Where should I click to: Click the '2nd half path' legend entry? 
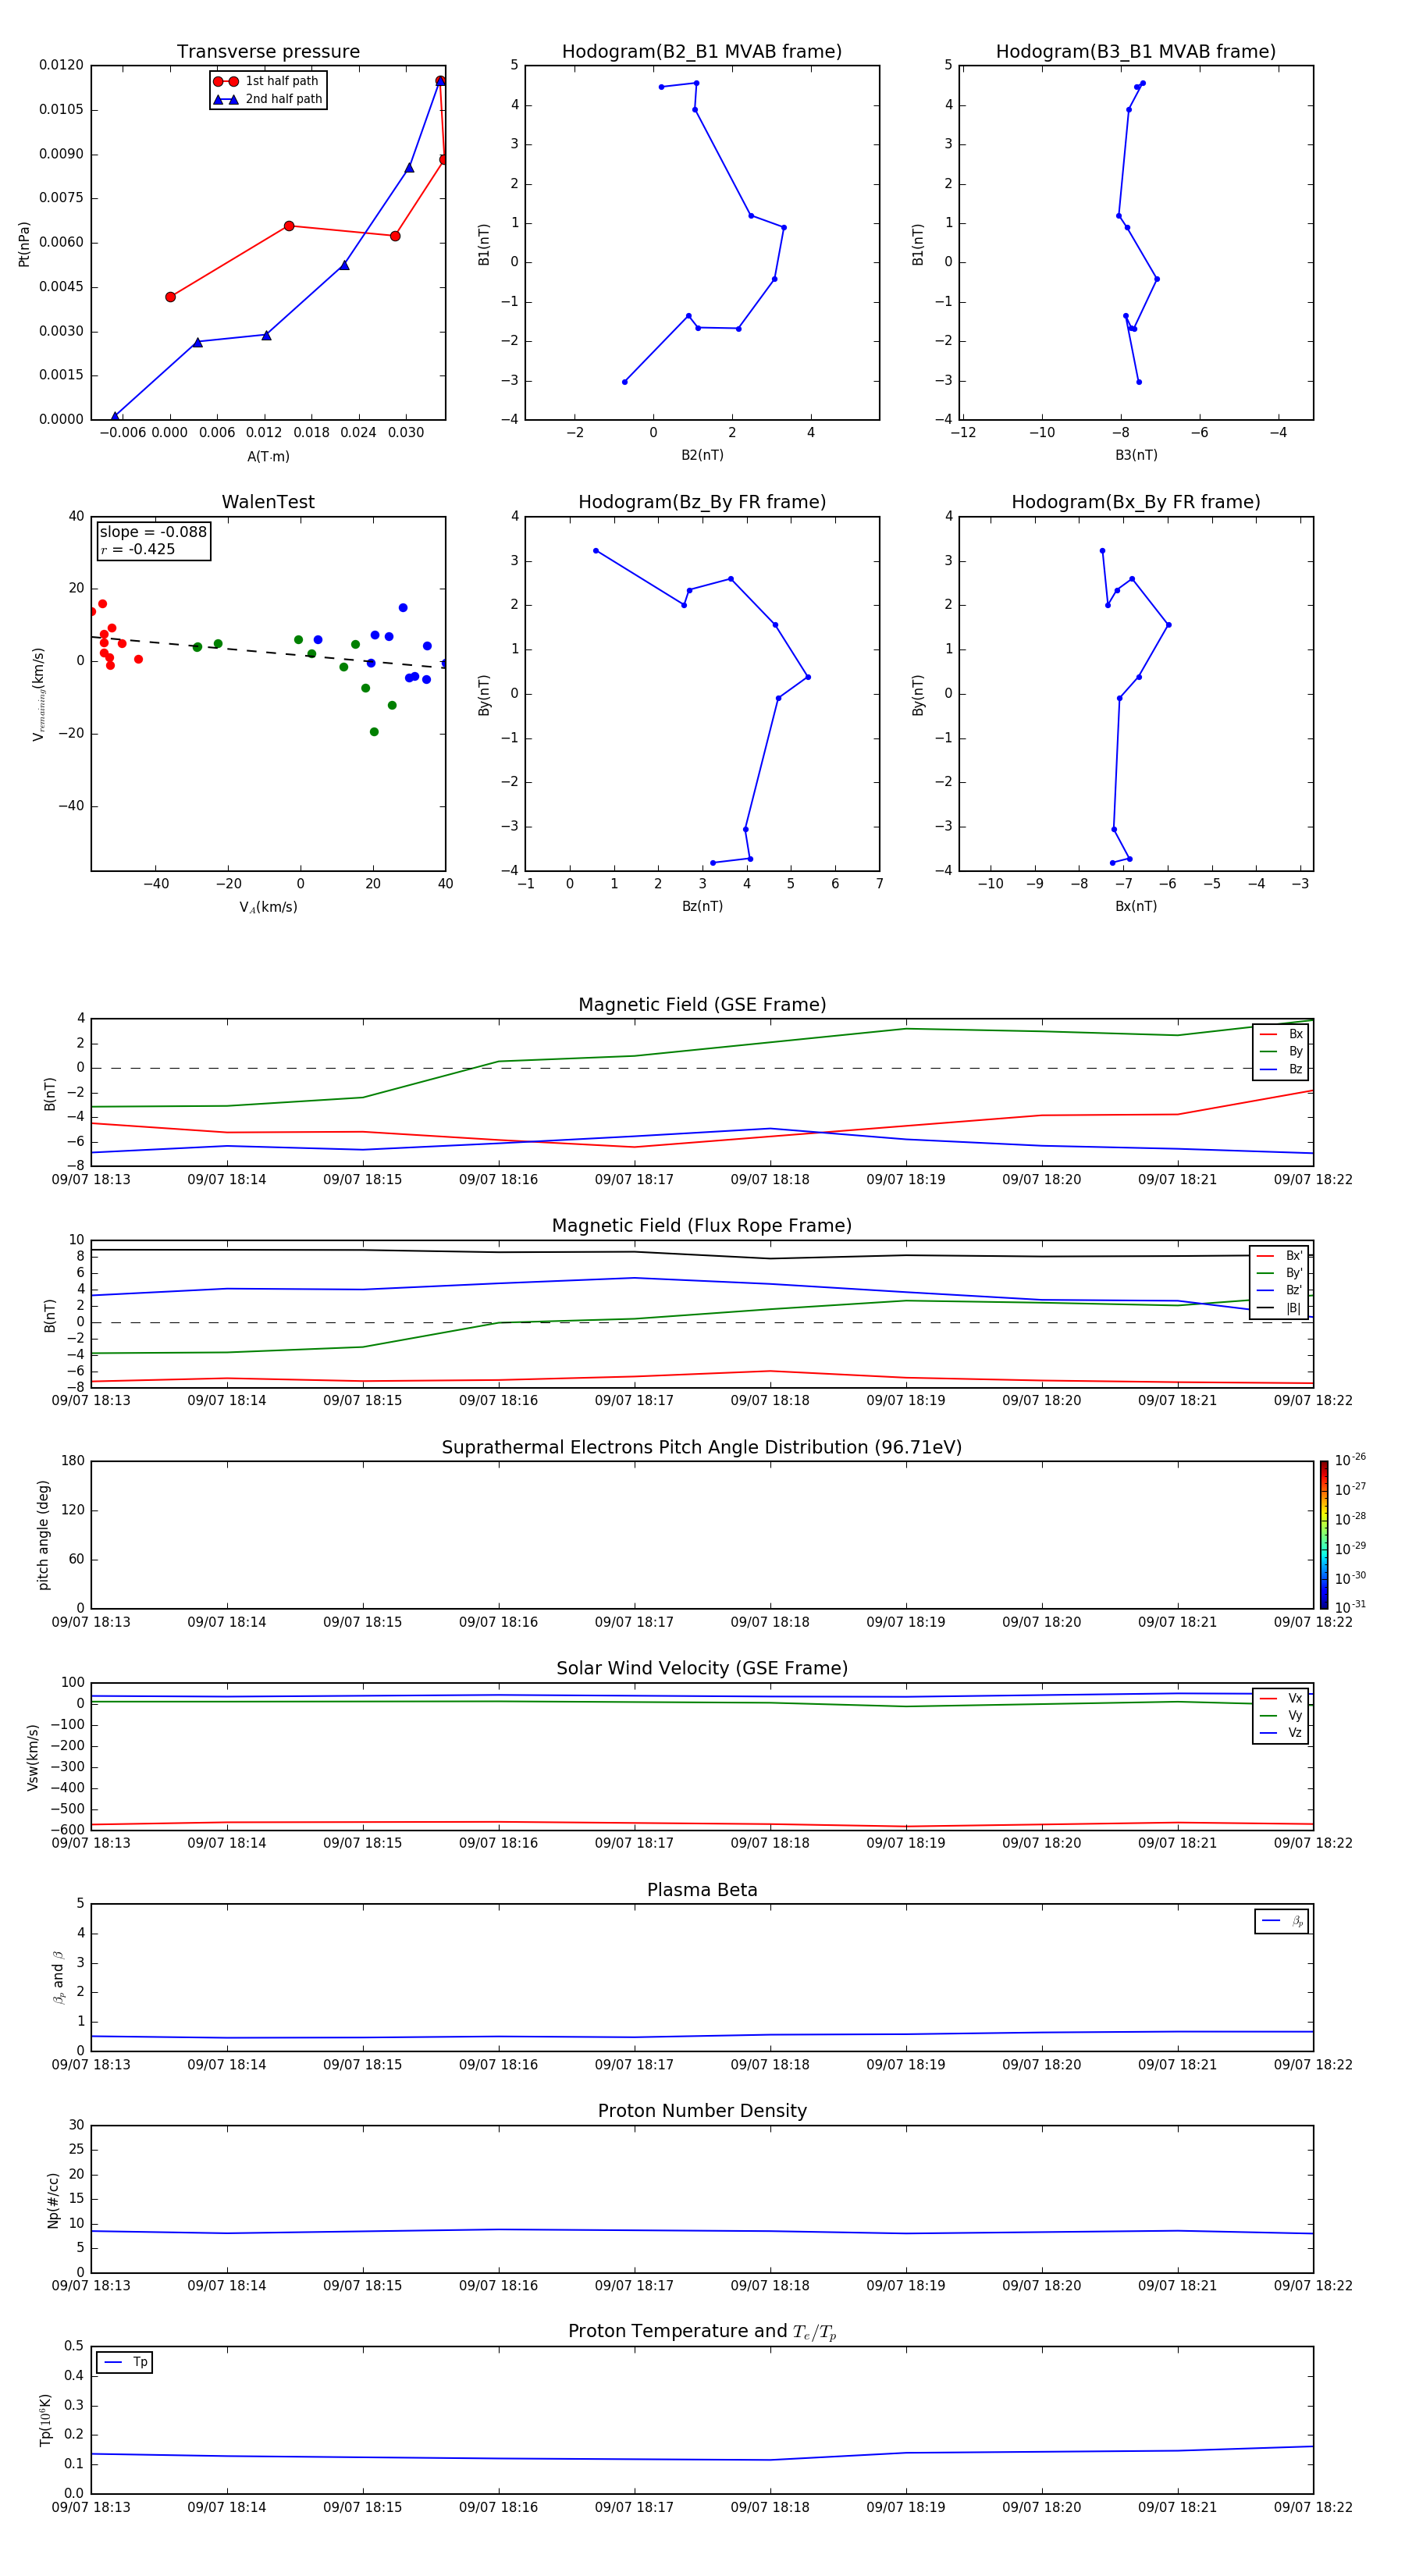click(267, 99)
